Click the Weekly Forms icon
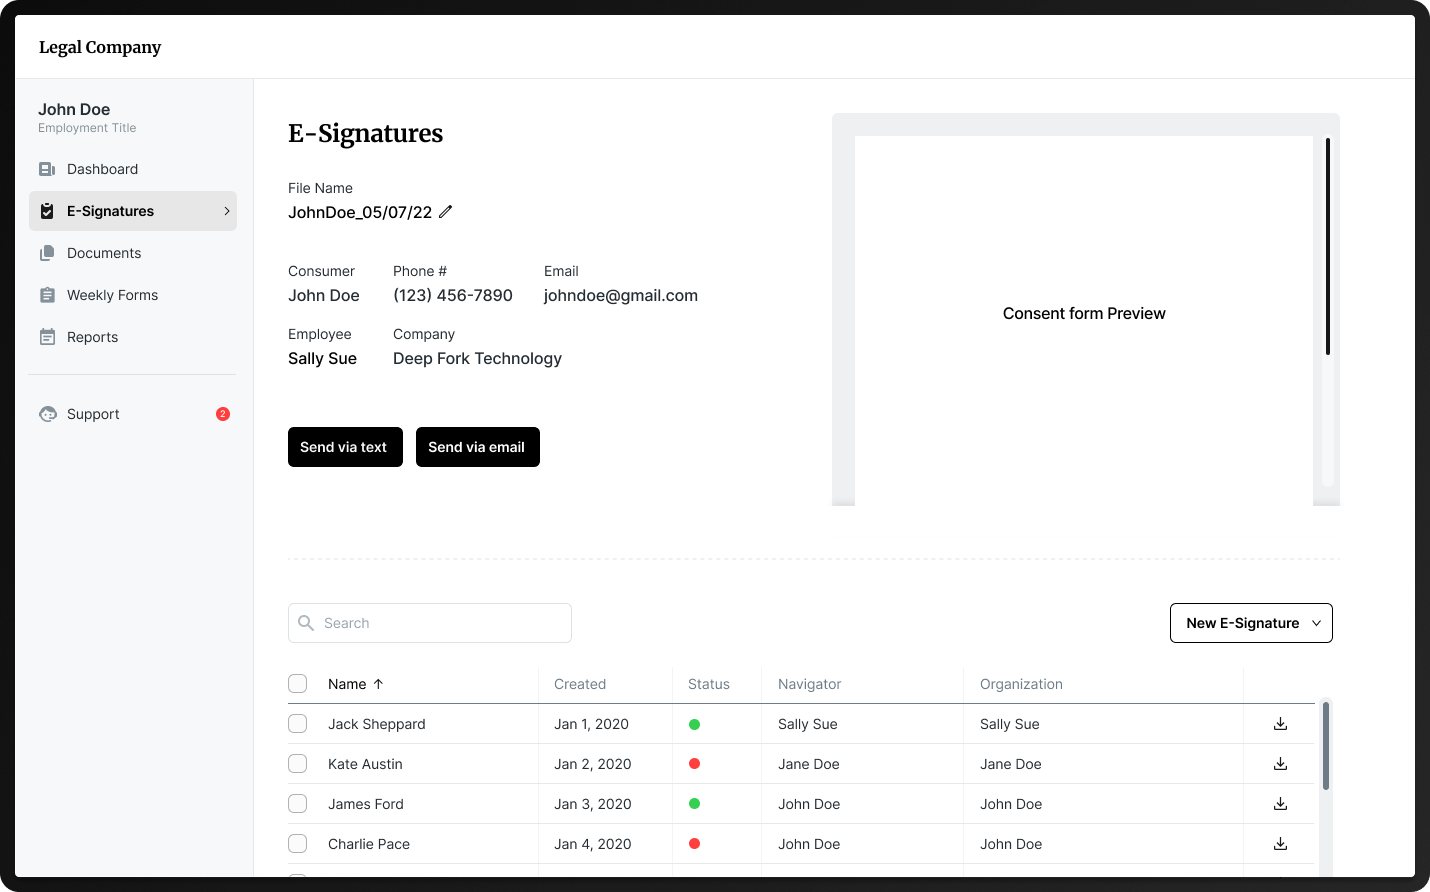Screen dimensions: 1430x892 (47, 295)
